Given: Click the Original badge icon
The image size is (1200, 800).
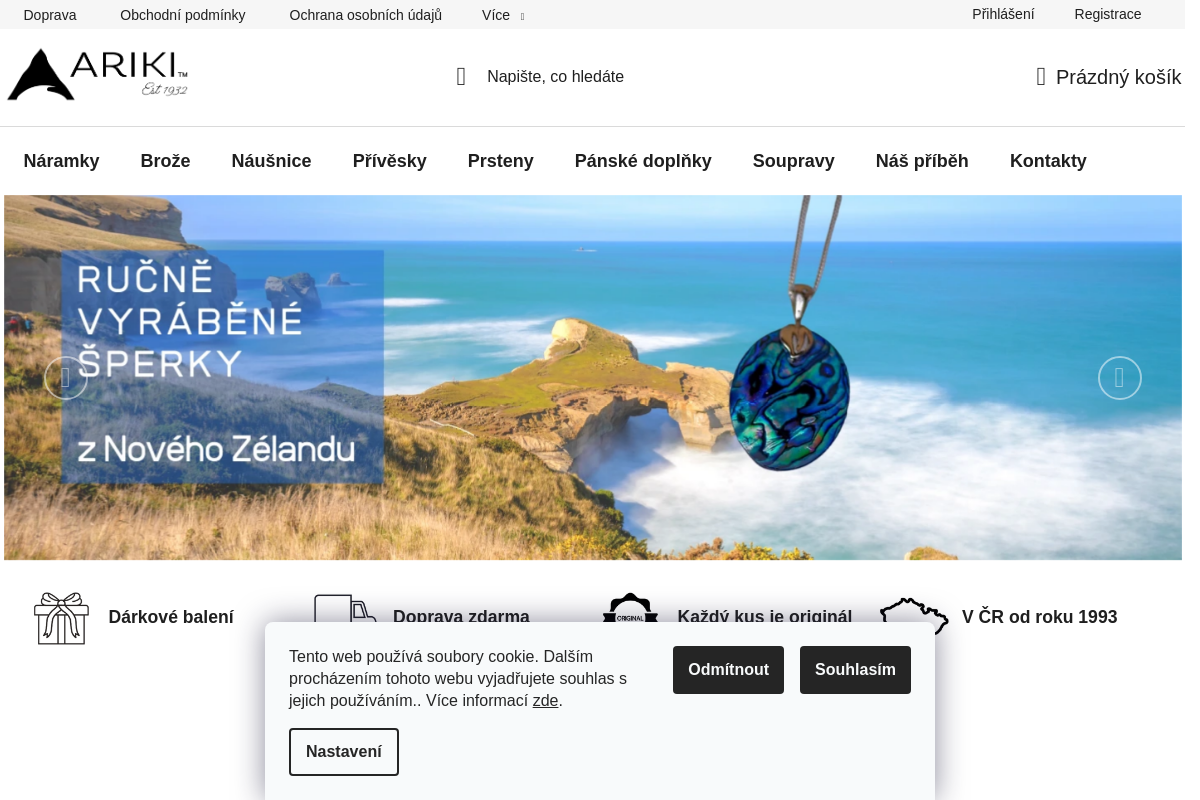Looking at the screenshot, I should click(x=630, y=608).
